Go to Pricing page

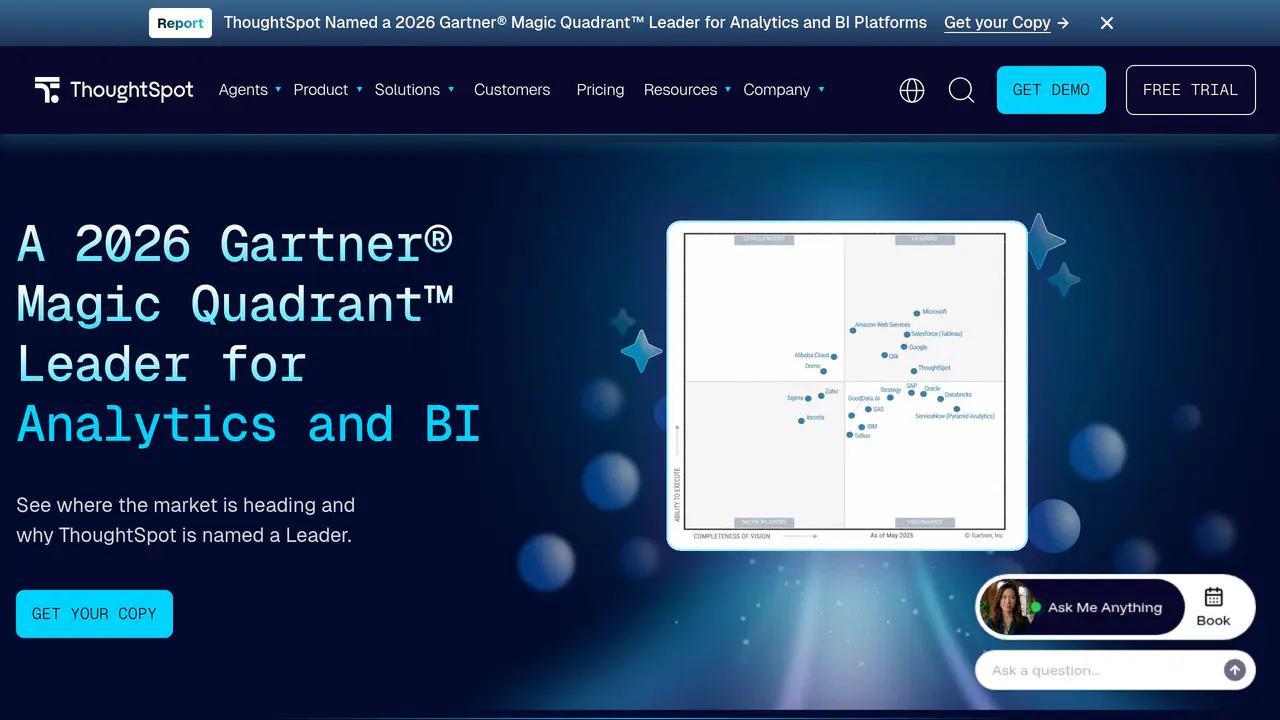(x=600, y=90)
